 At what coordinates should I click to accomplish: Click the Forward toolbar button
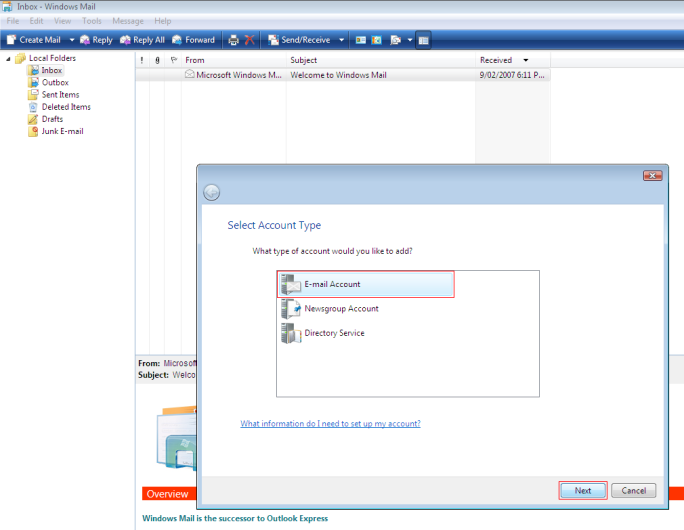193,40
